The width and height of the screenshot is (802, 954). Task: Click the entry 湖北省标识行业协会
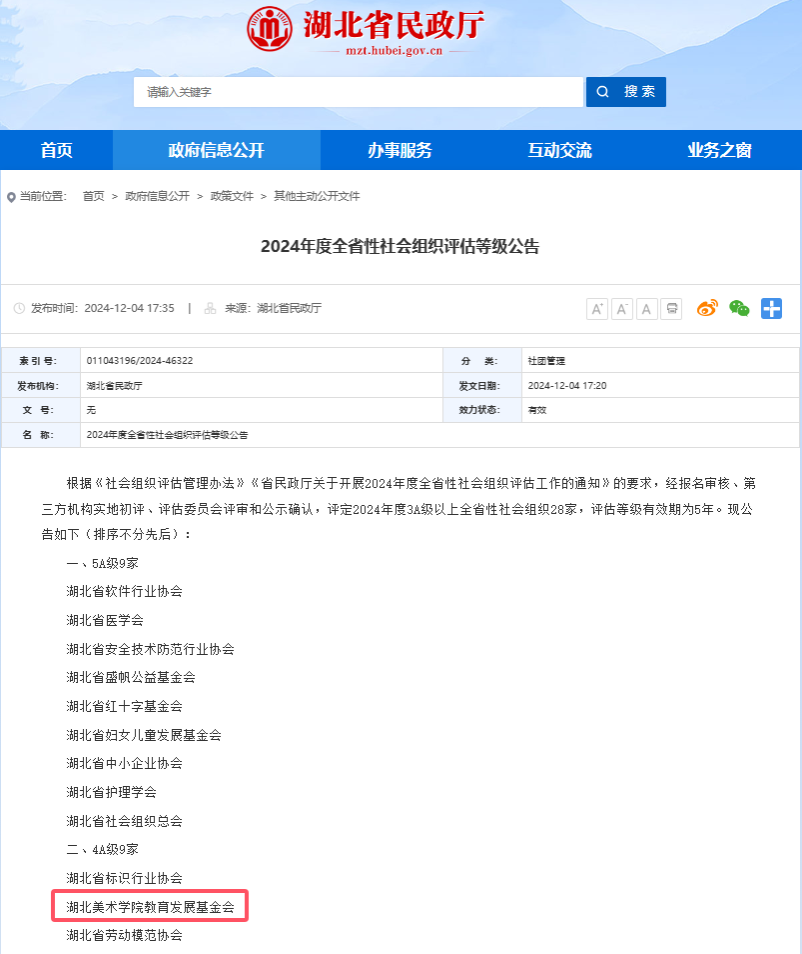[x=125, y=879]
